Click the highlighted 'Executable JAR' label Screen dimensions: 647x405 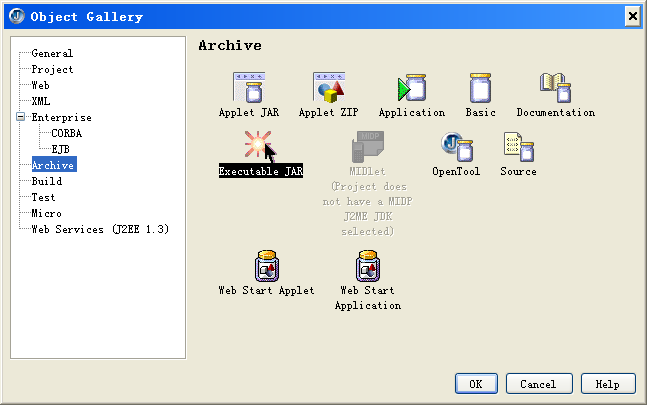(261, 171)
